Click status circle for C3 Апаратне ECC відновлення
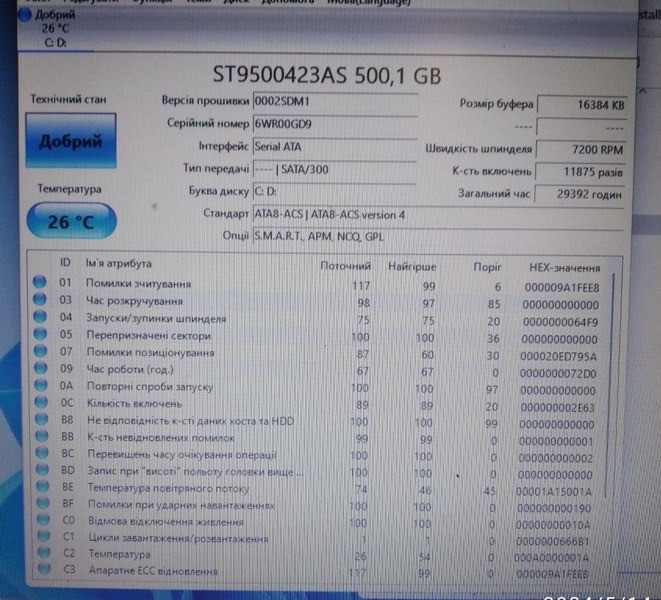661x600 pixels. coord(44,568)
